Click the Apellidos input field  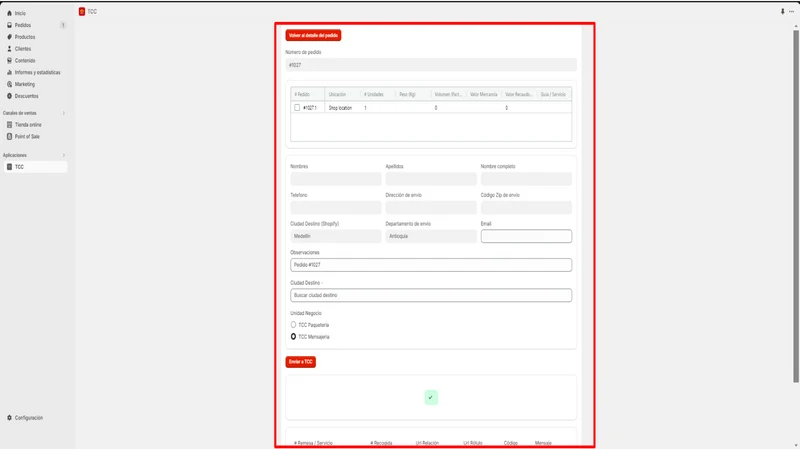coord(431,179)
